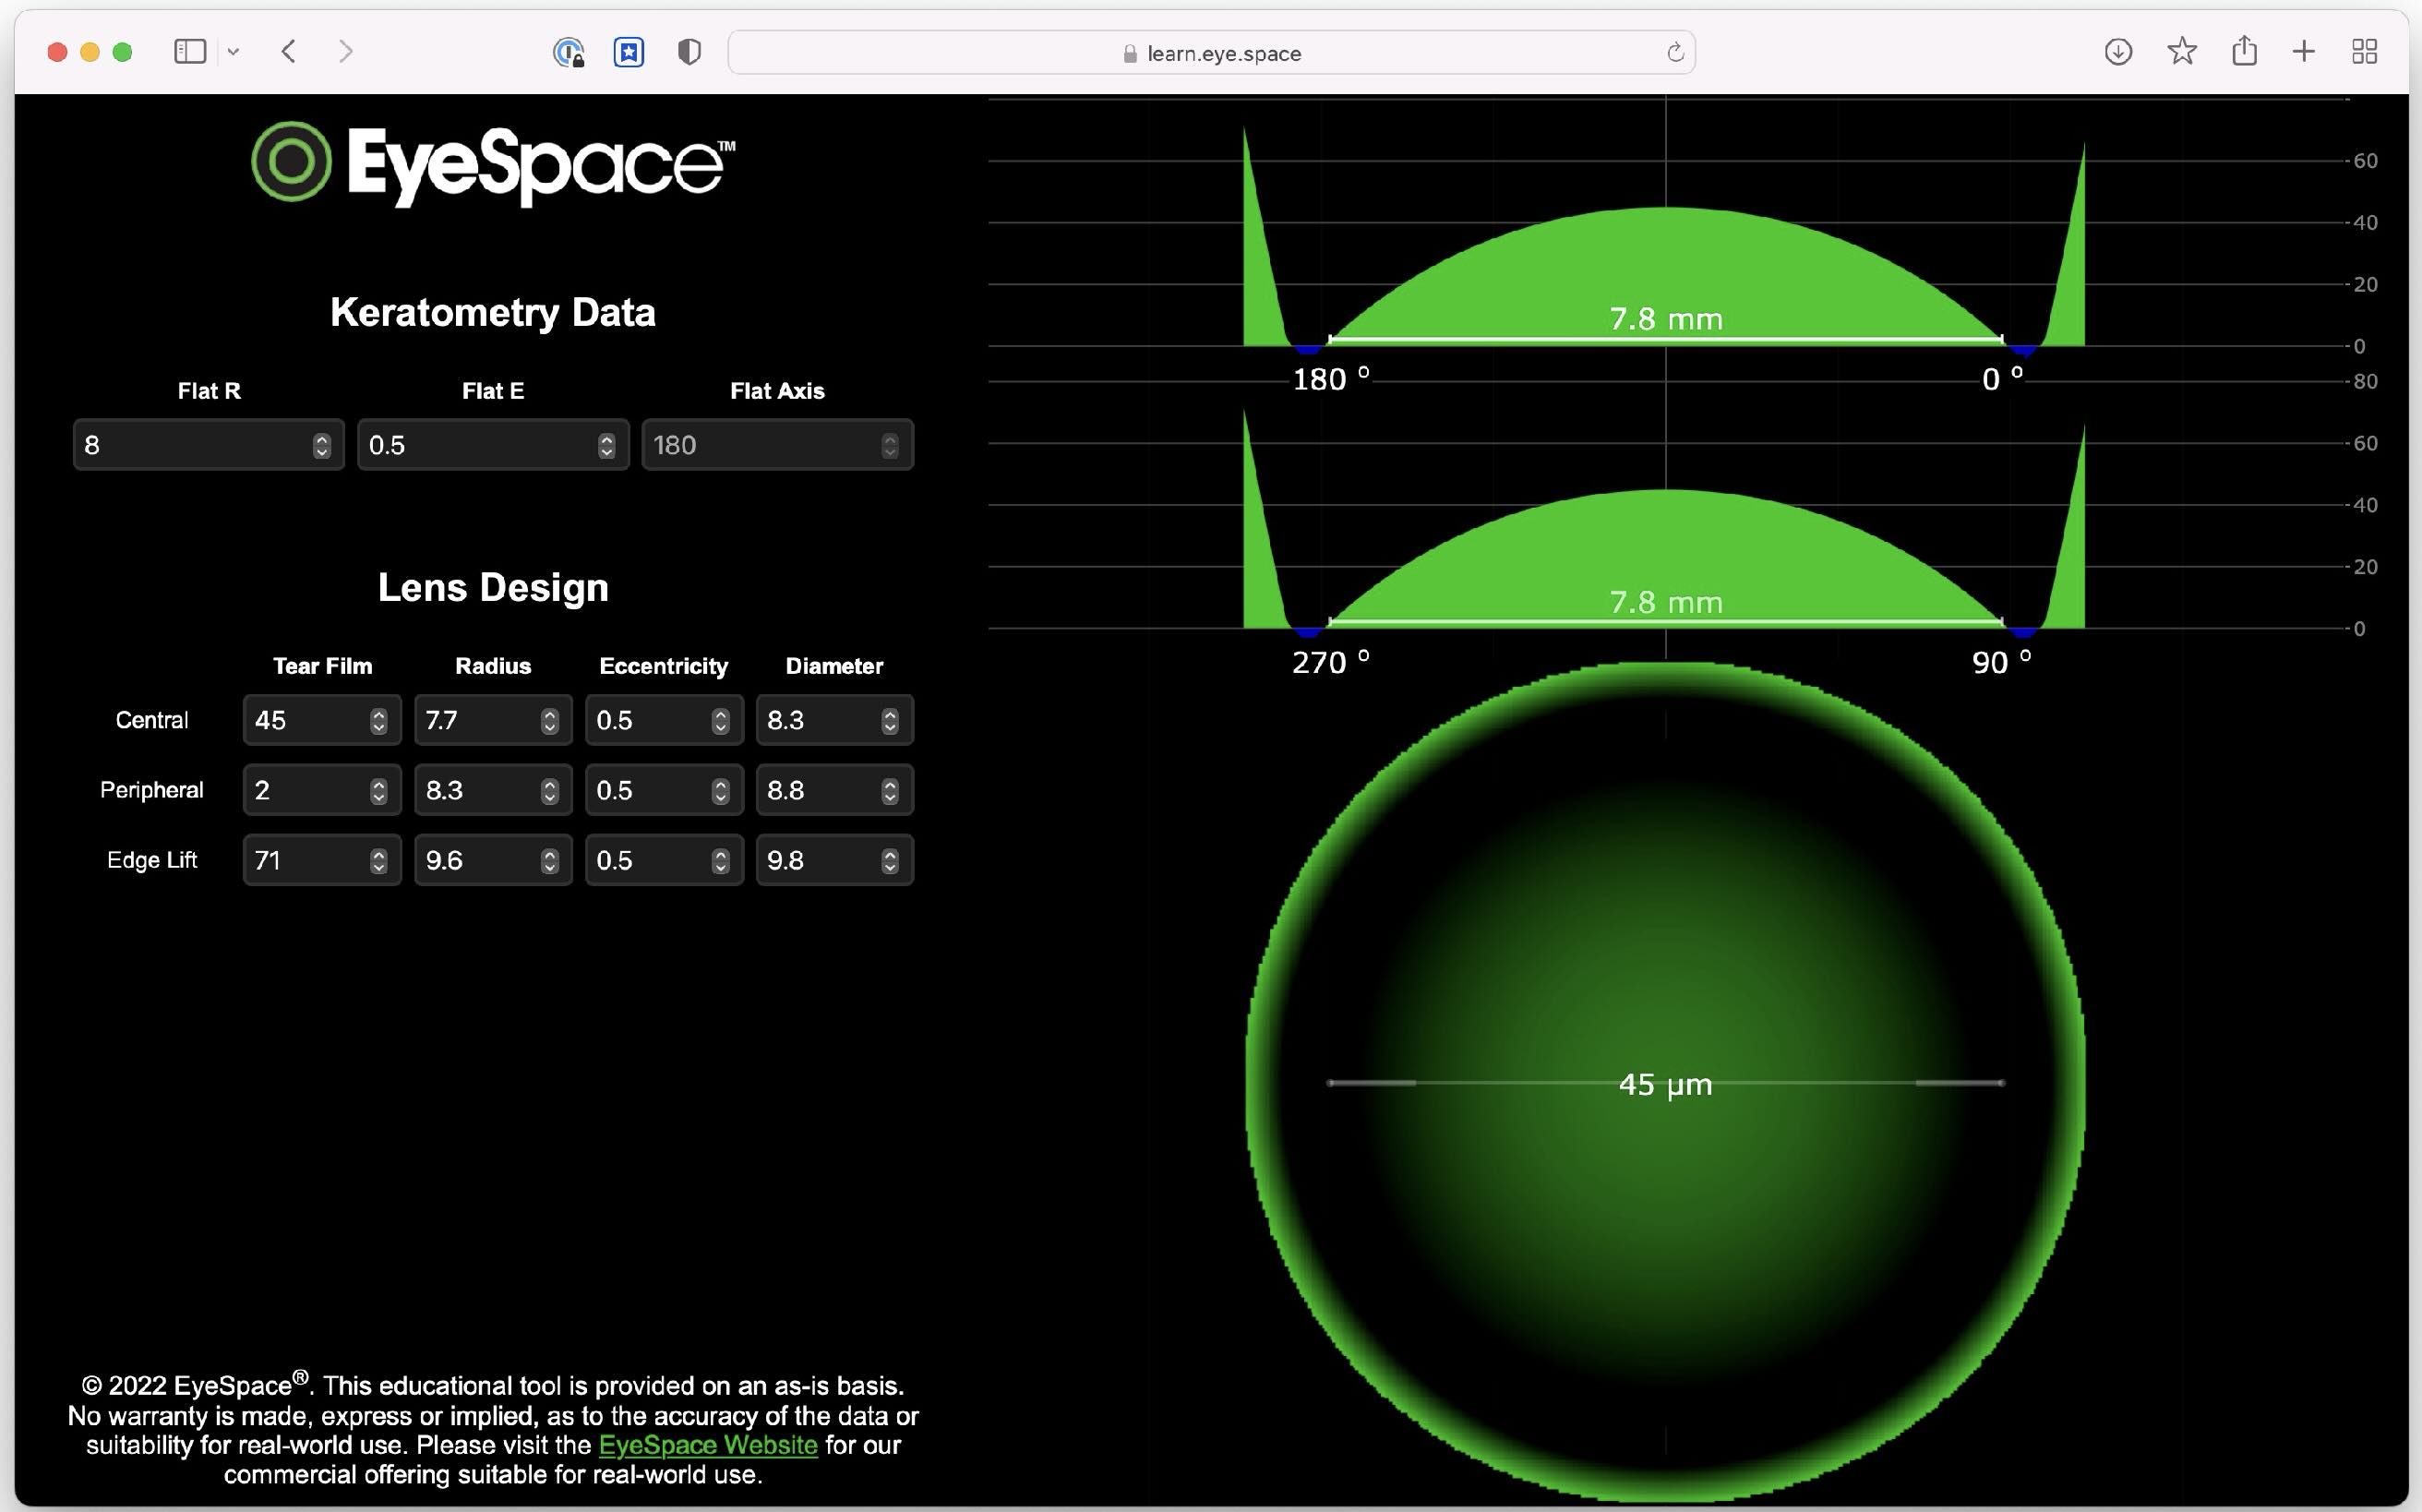Screen dimensions: 2422x1512
Task: Open the password manager extension icon
Action: click(x=569, y=52)
